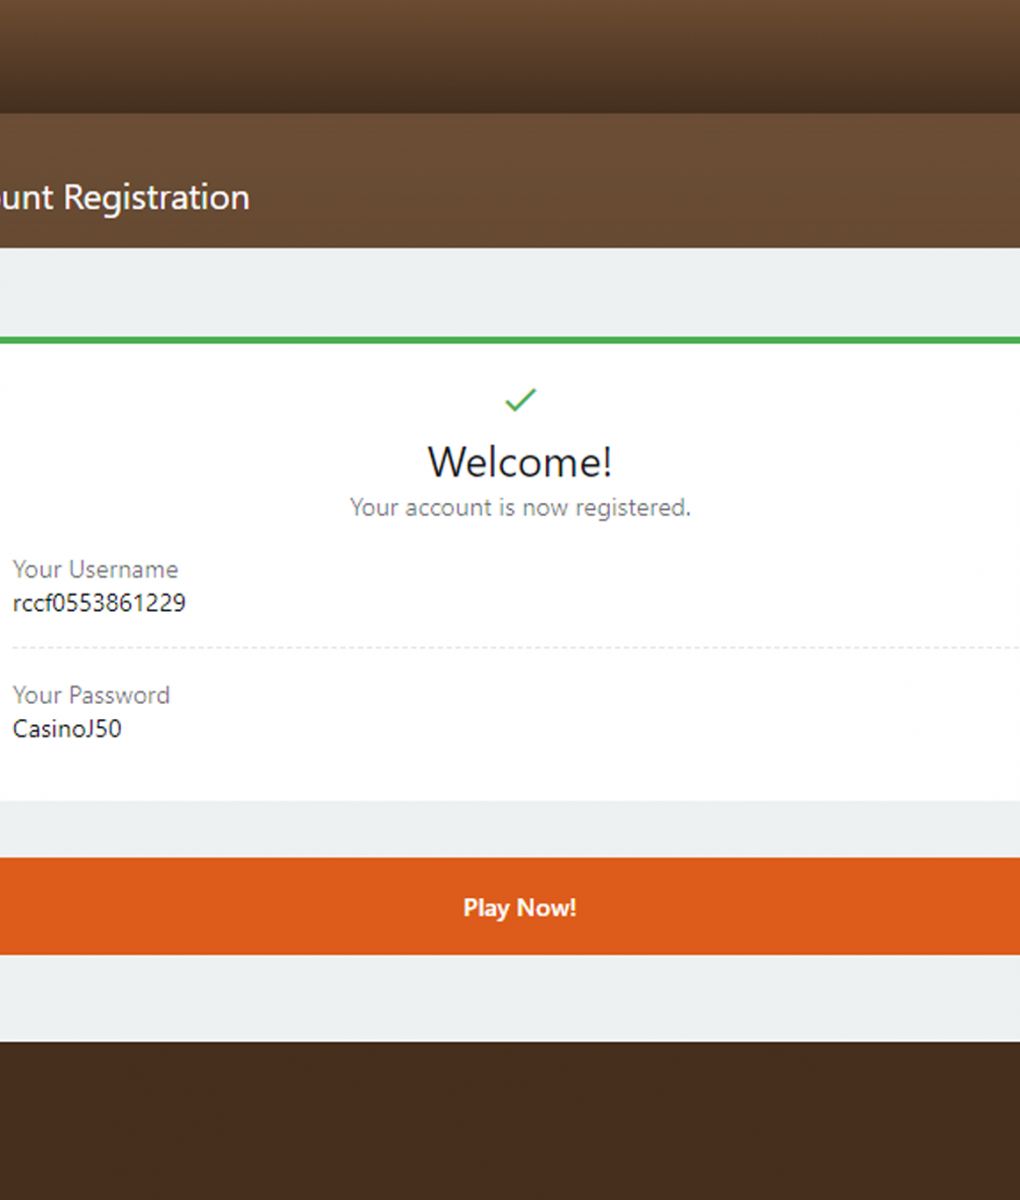Select the Your account is now registered message

(519, 507)
